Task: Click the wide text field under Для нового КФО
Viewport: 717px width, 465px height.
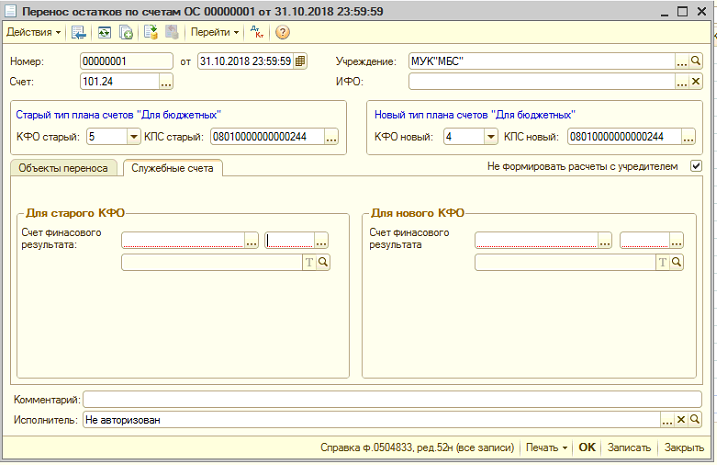Action: pyautogui.click(x=565, y=262)
